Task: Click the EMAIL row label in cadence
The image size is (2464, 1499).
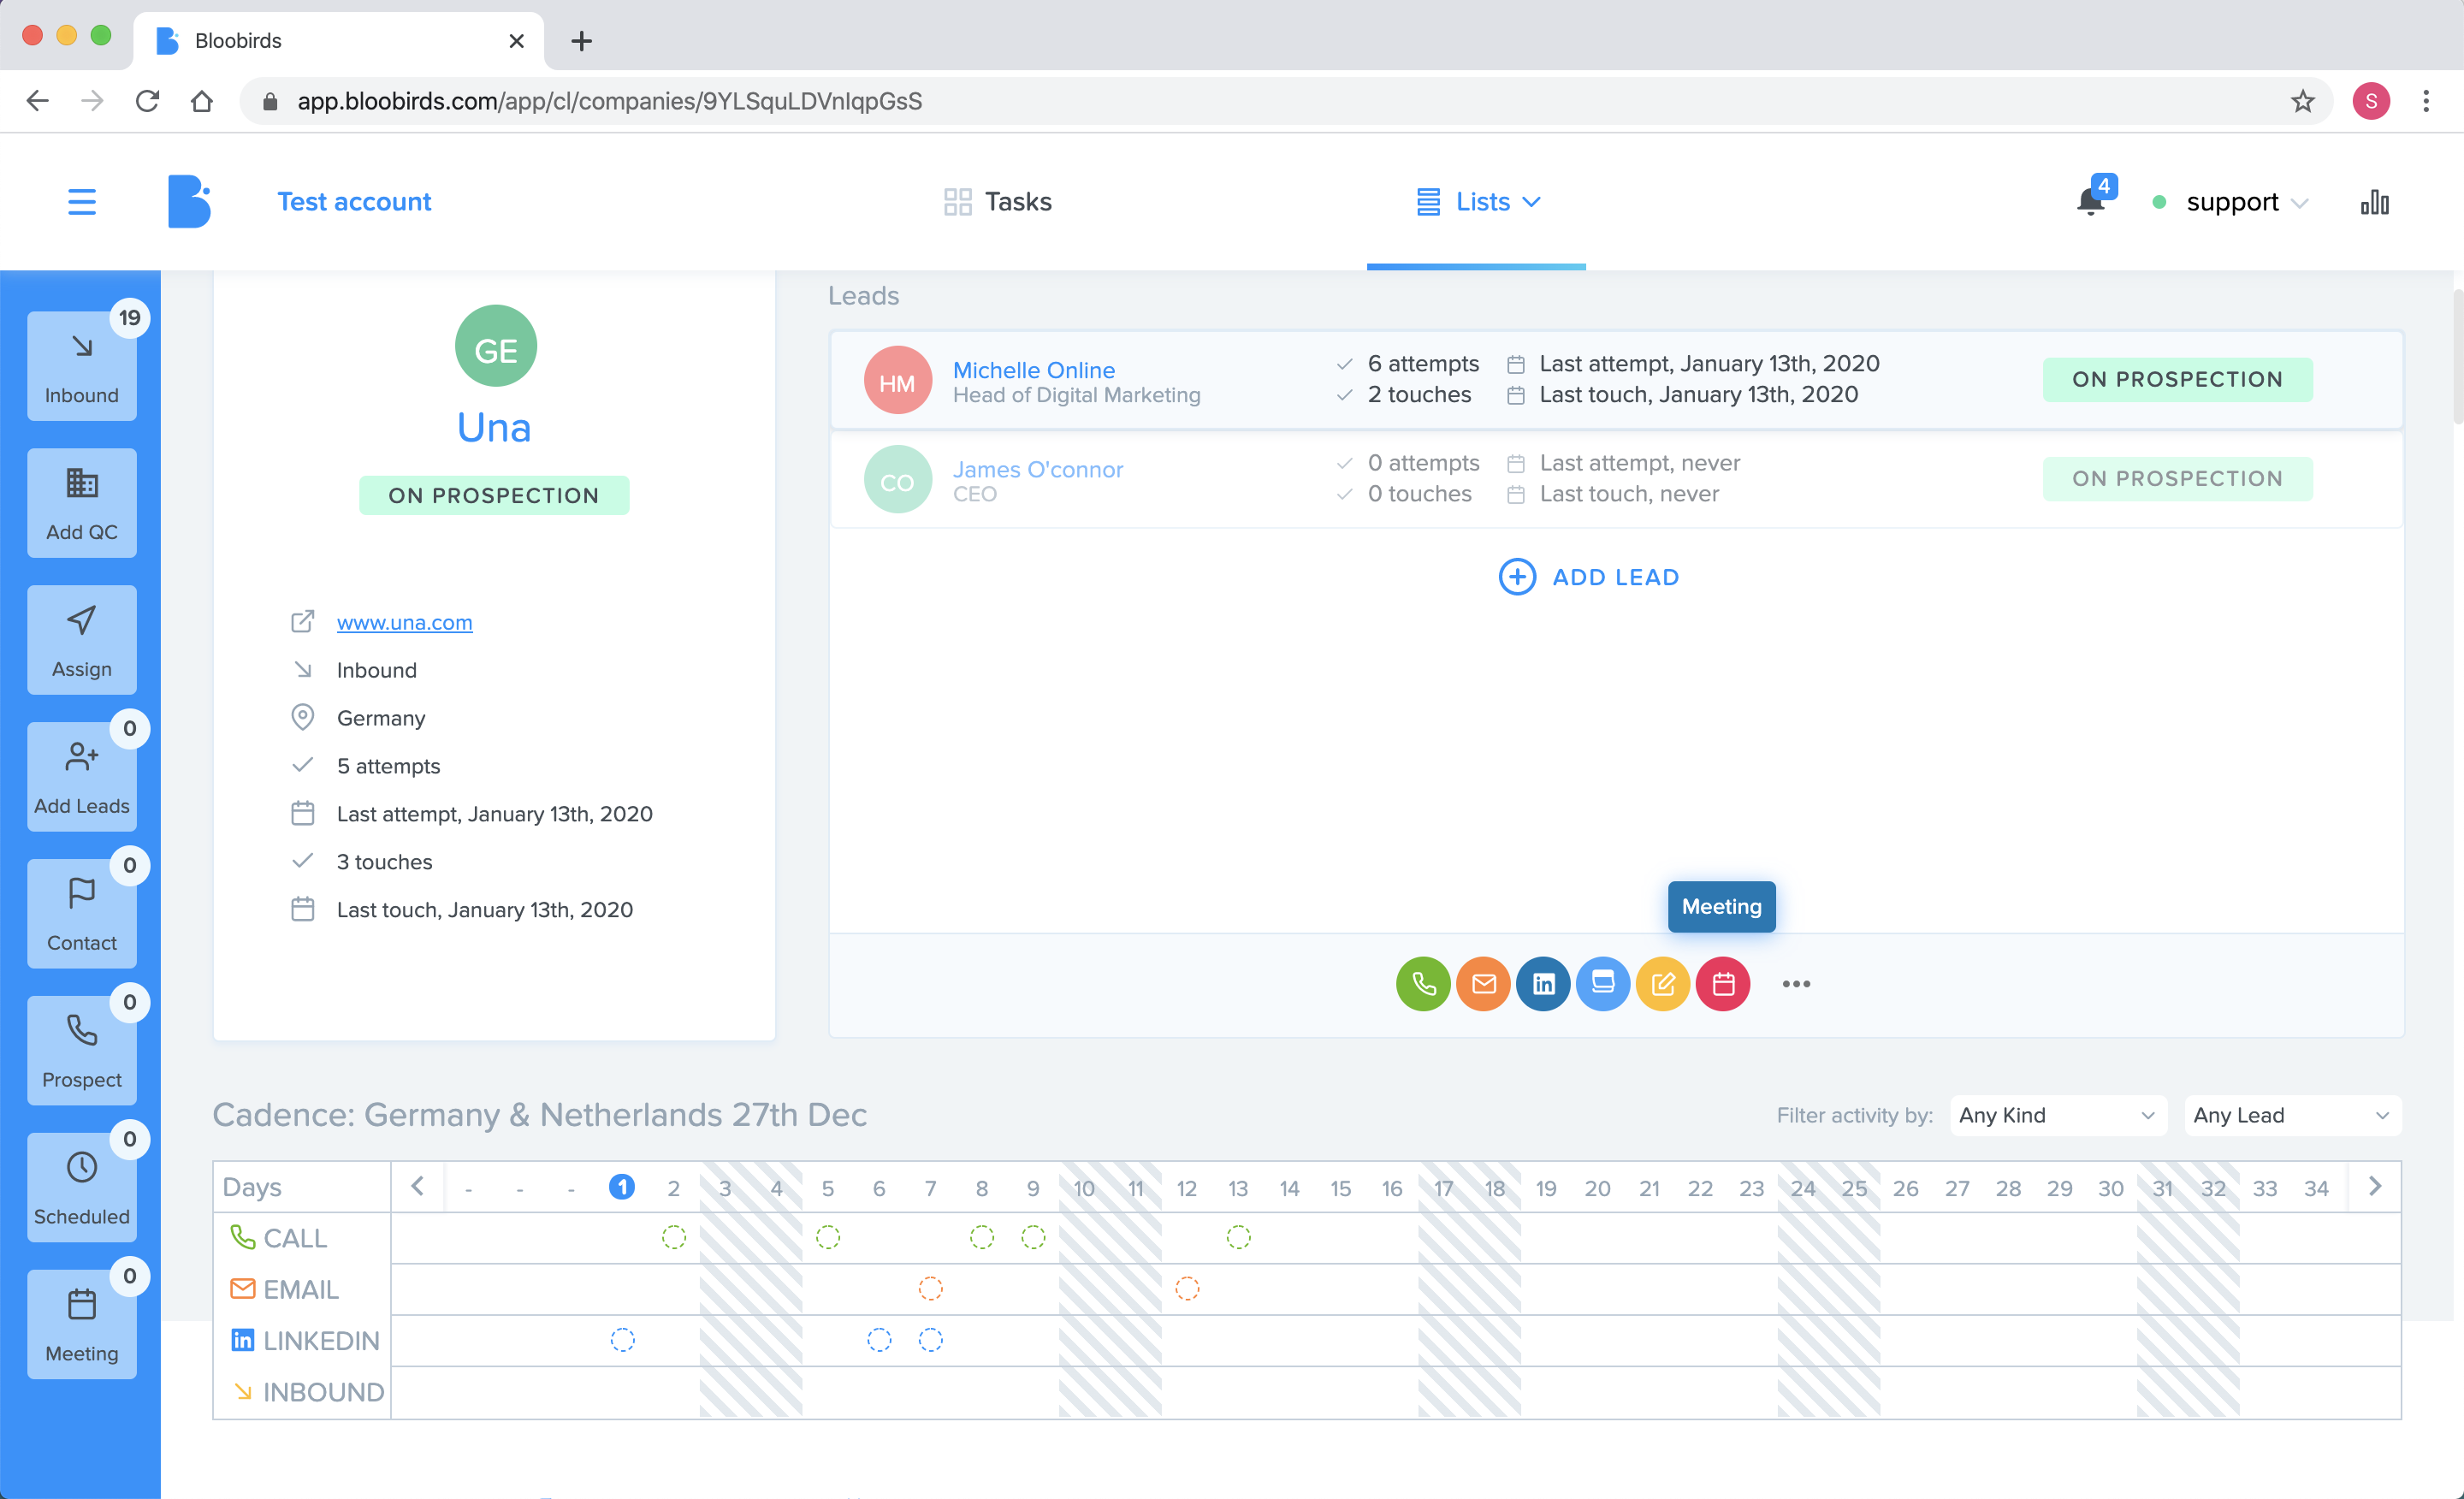Action: [285, 1289]
